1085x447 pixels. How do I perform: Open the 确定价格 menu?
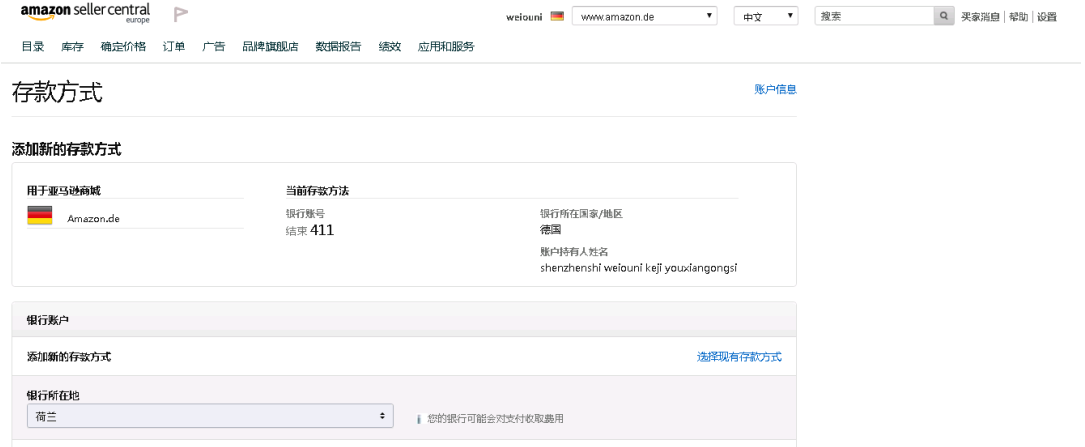(123, 46)
